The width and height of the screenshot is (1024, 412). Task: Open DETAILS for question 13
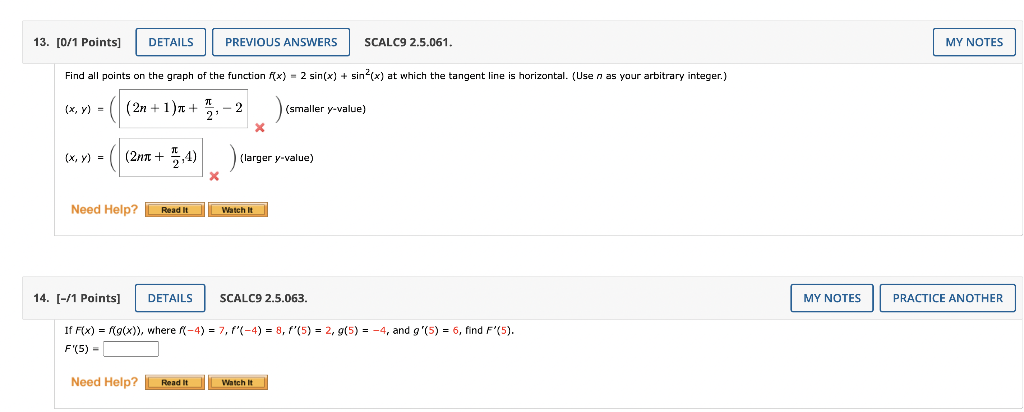(x=170, y=42)
